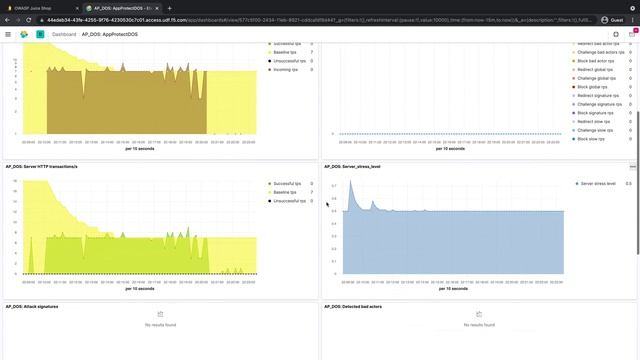
Task: Click the Detected bad actors no-results icon
Action: coord(479,314)
